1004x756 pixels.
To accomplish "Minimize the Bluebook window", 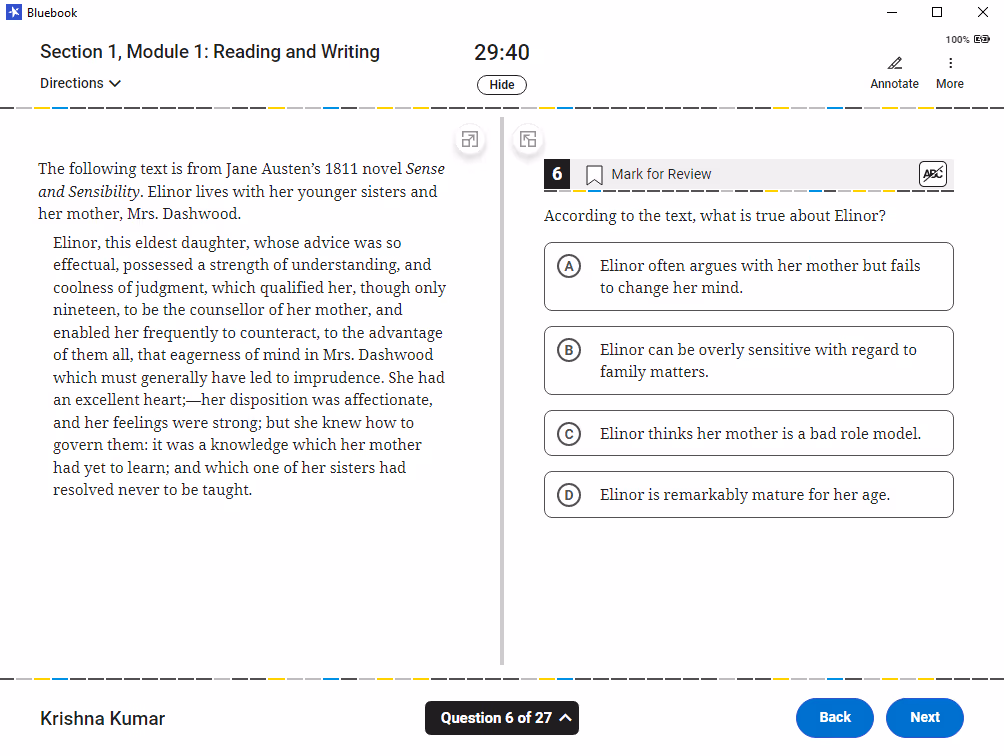I will (x=892, y=12).
